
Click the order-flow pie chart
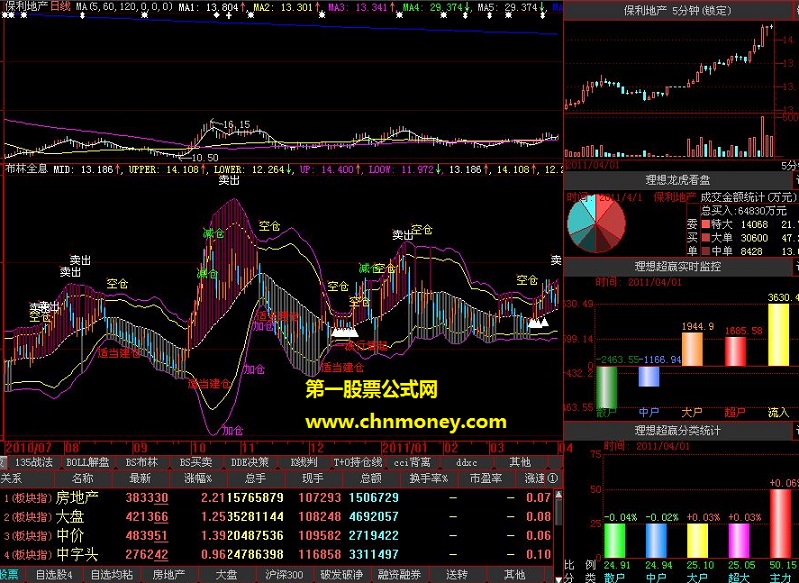point(596,224)
